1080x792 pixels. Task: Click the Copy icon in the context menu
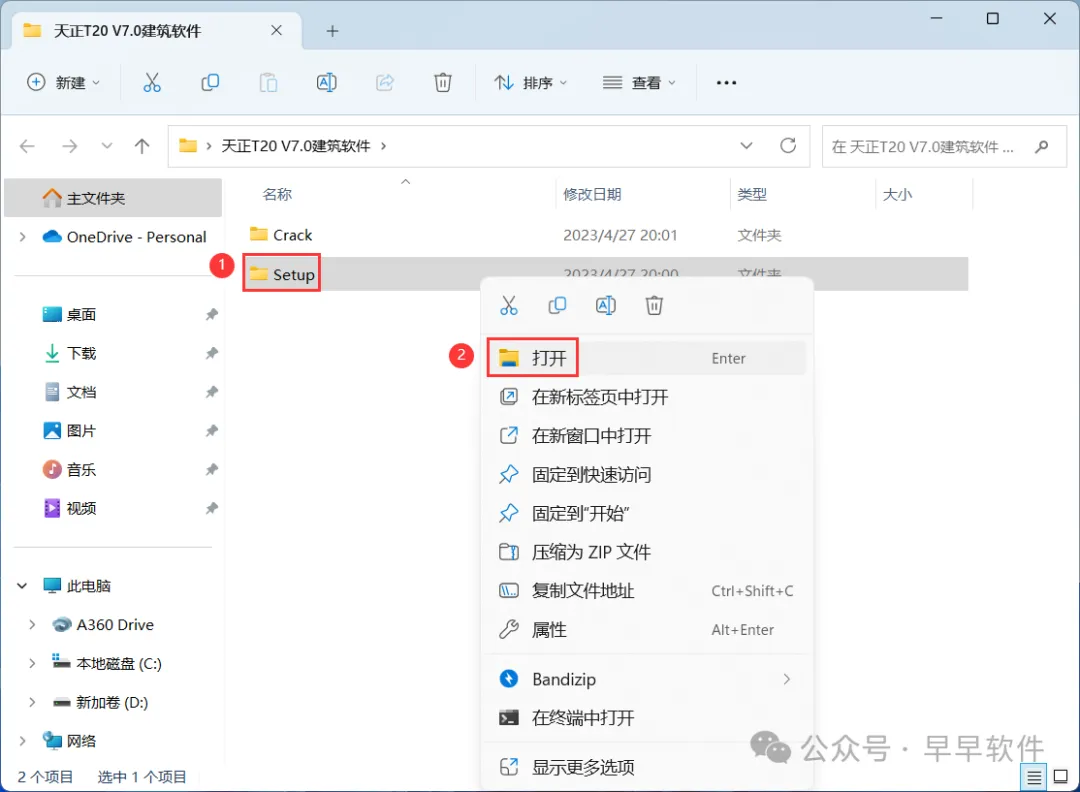coord(557,305)
